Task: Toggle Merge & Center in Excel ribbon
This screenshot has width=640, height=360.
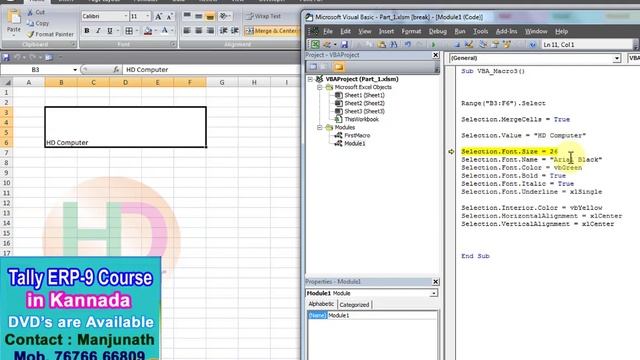Action: 271,31
